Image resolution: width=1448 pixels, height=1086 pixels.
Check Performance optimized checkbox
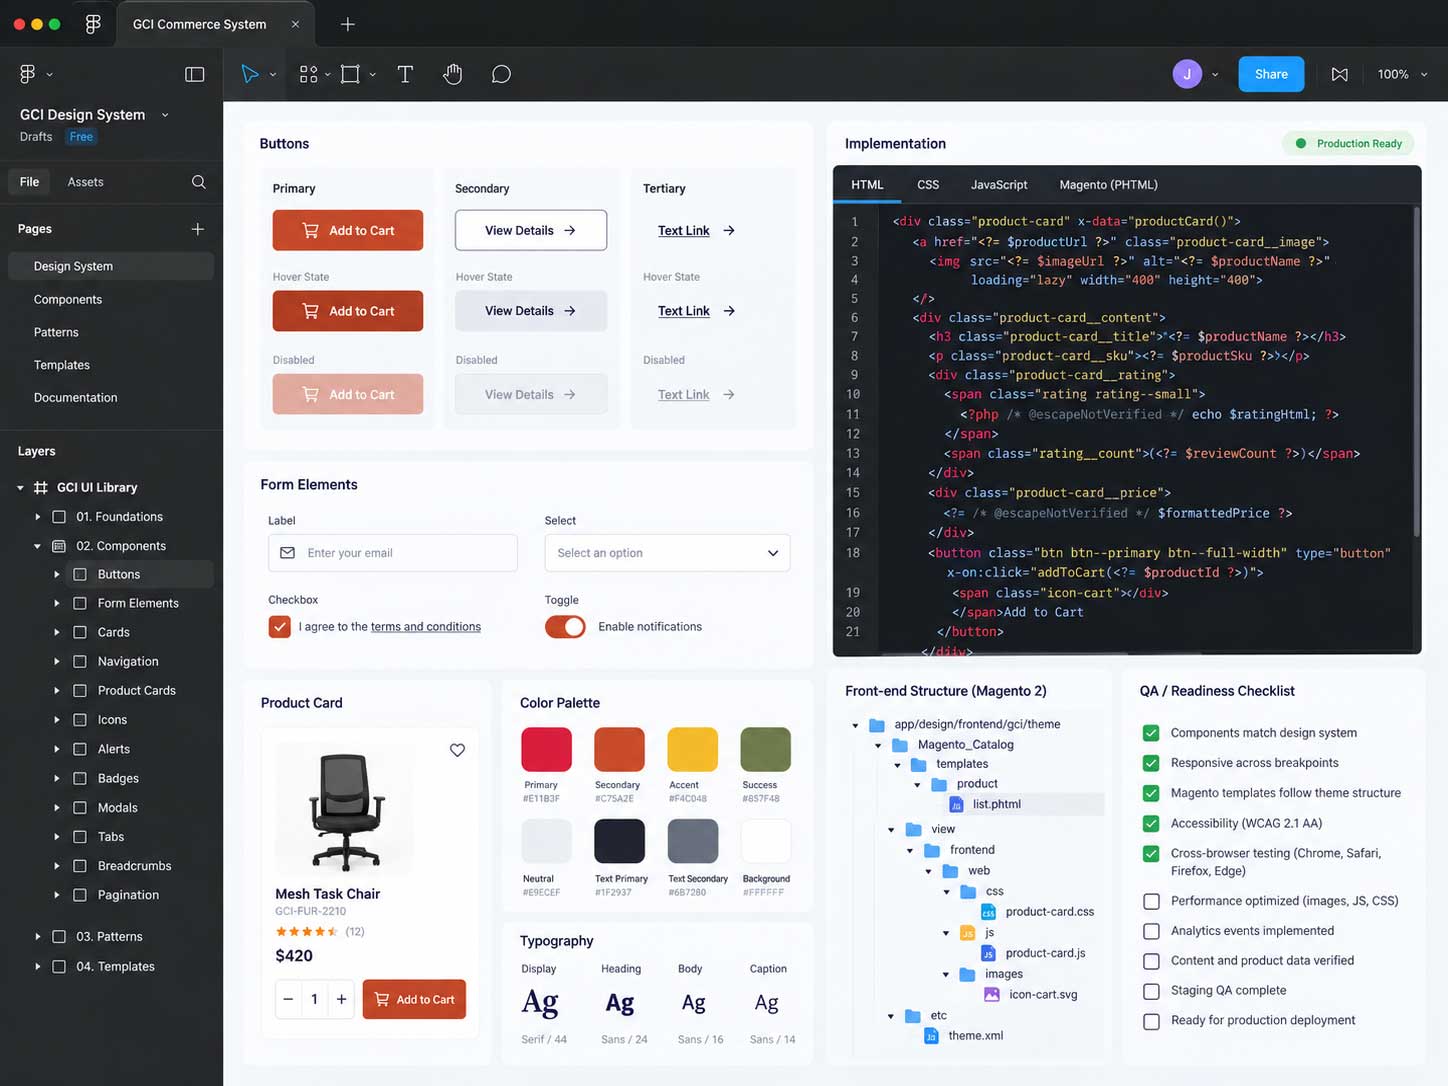coord(1151,901)
